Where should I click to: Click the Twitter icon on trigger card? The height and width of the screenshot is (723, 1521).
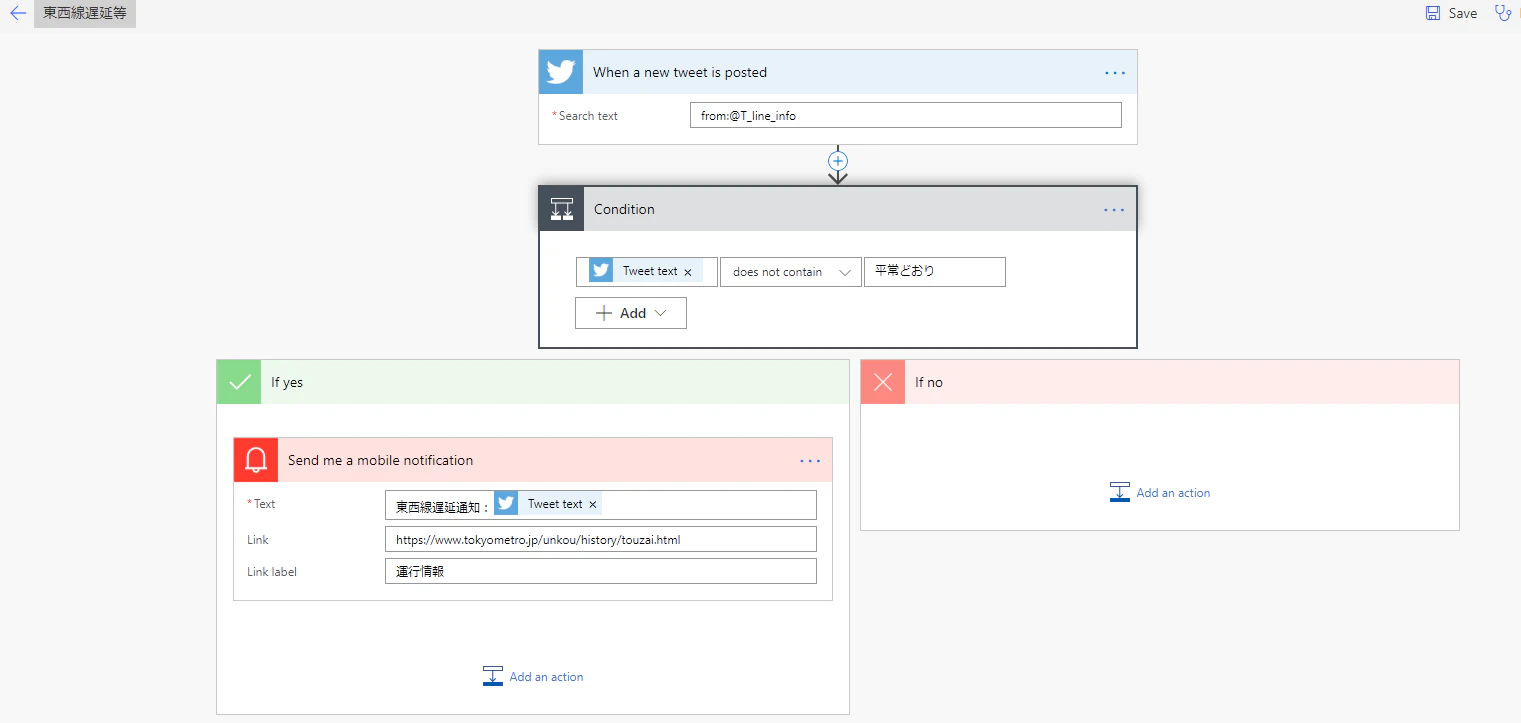(x=561, y=72)
